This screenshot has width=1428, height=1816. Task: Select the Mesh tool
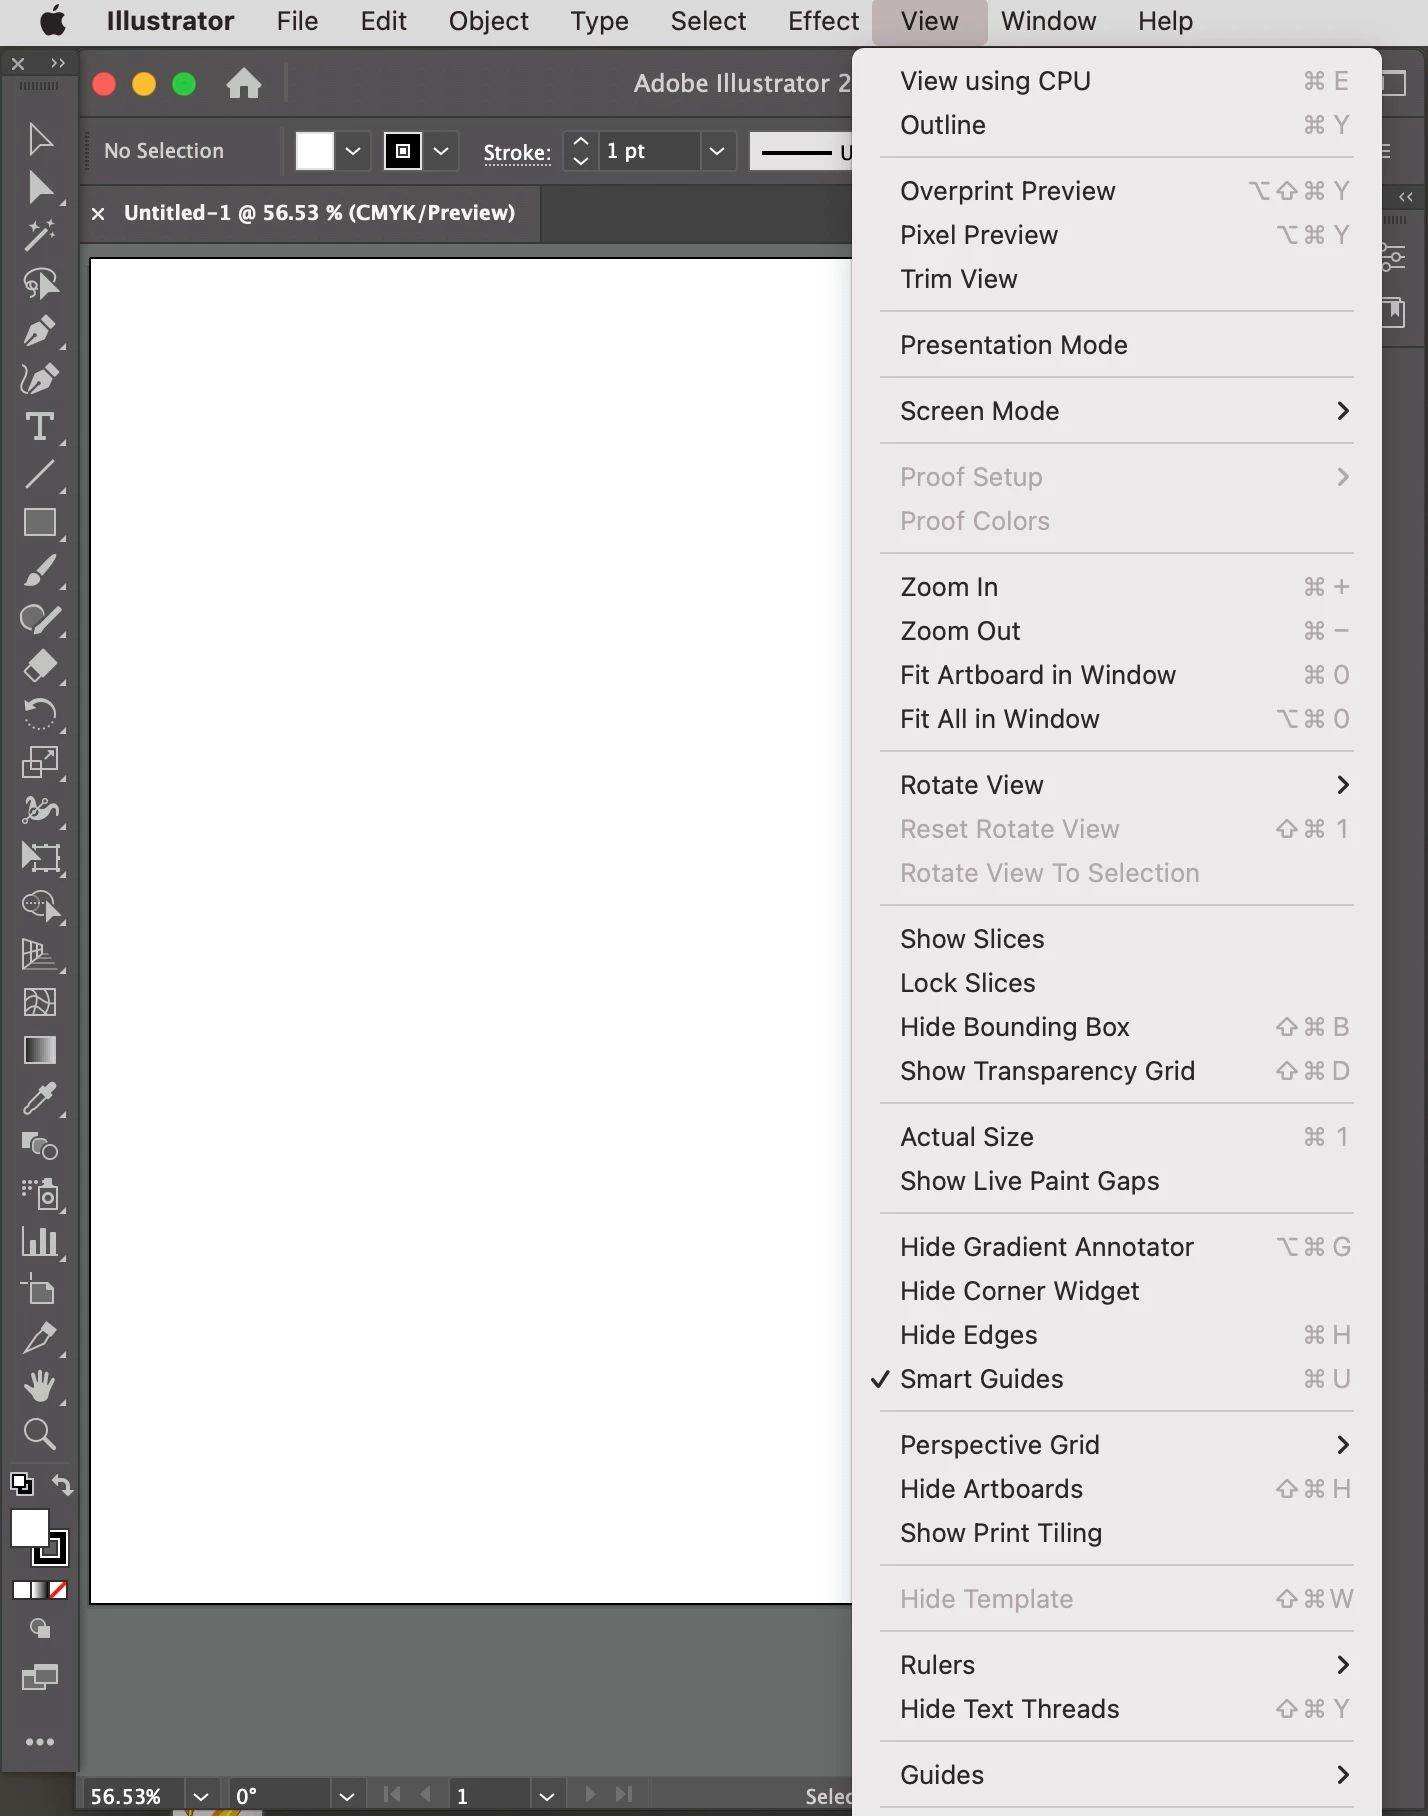click(x=40, y=1002)
